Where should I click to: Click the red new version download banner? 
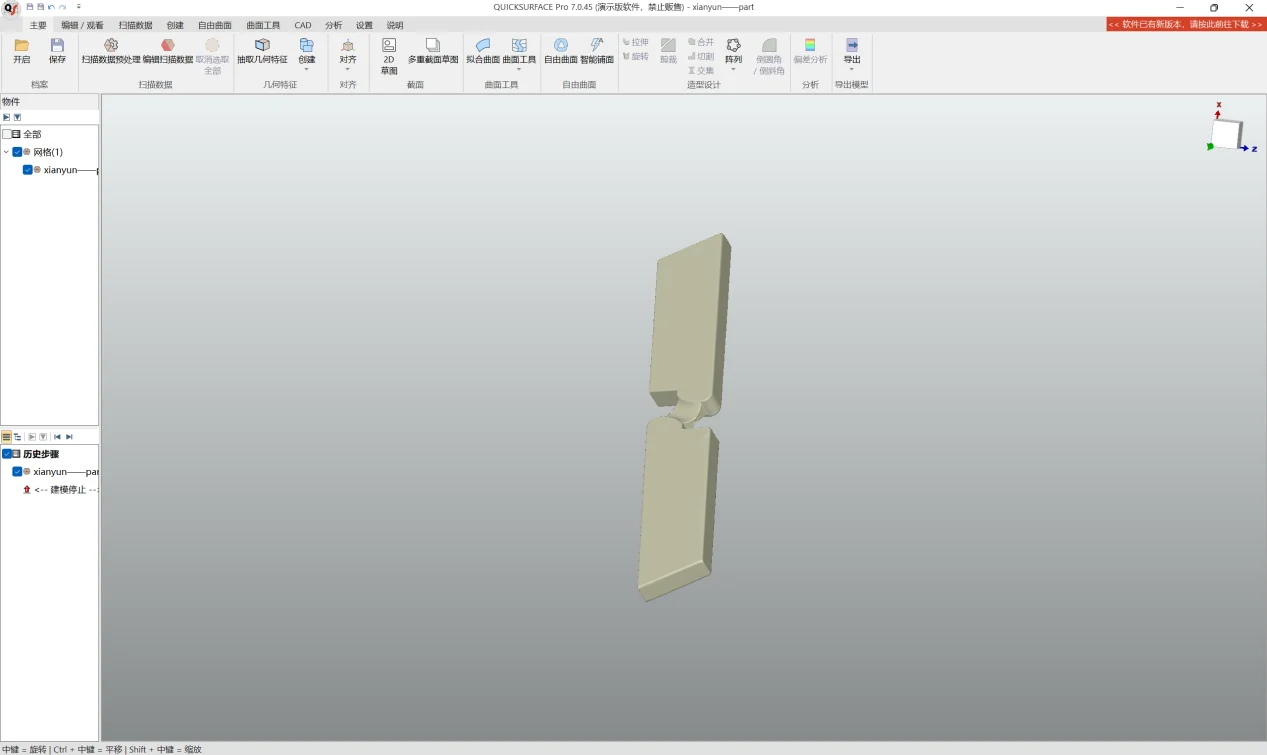pyautogui.click(x=1186, y=24)
